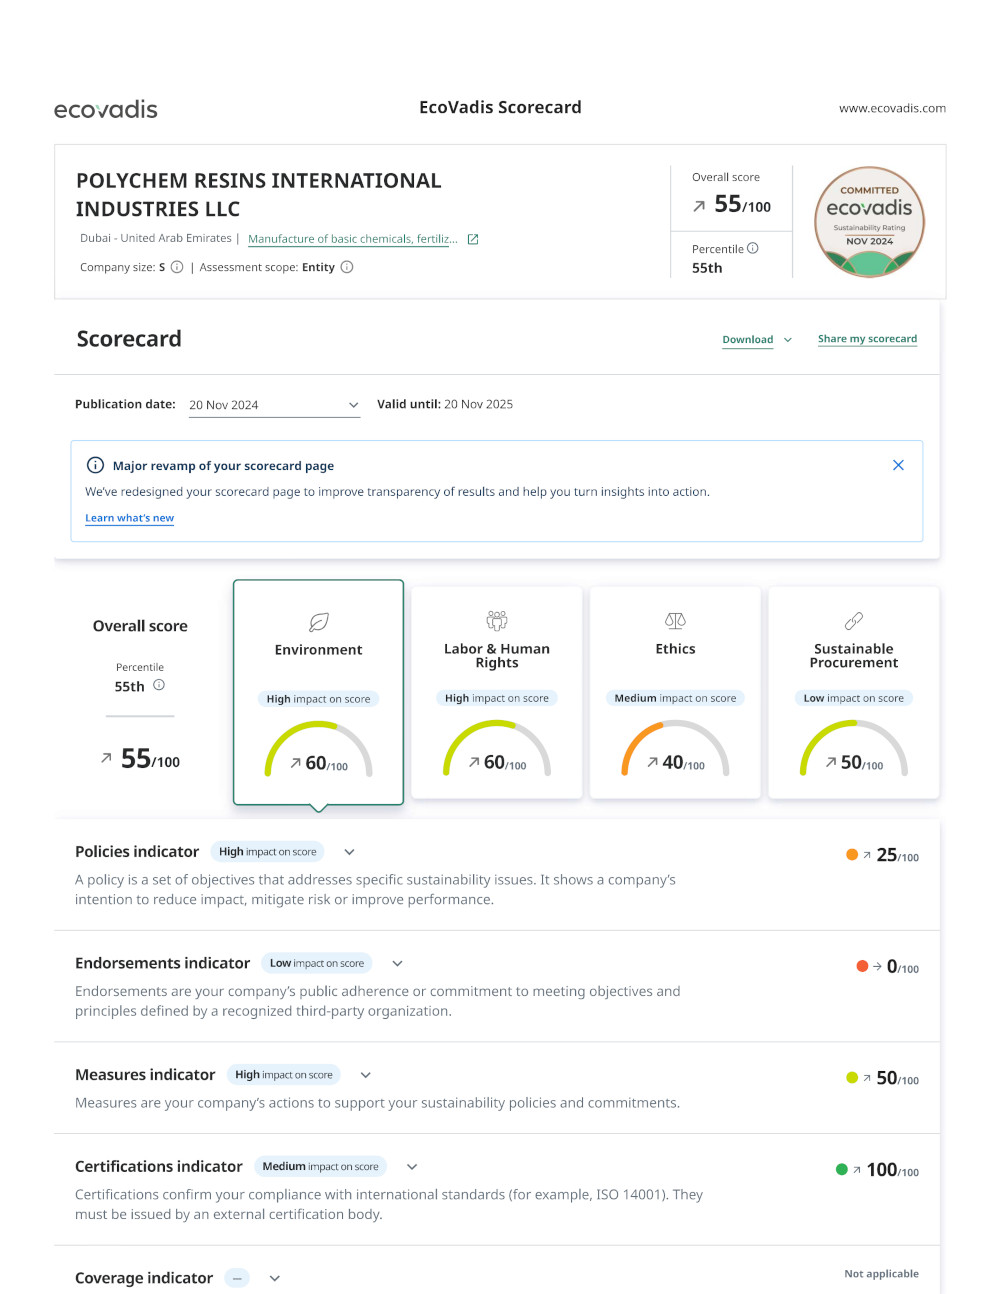Select the Environment theme card
1000x1294 pixels.
[x=319, y=692]
